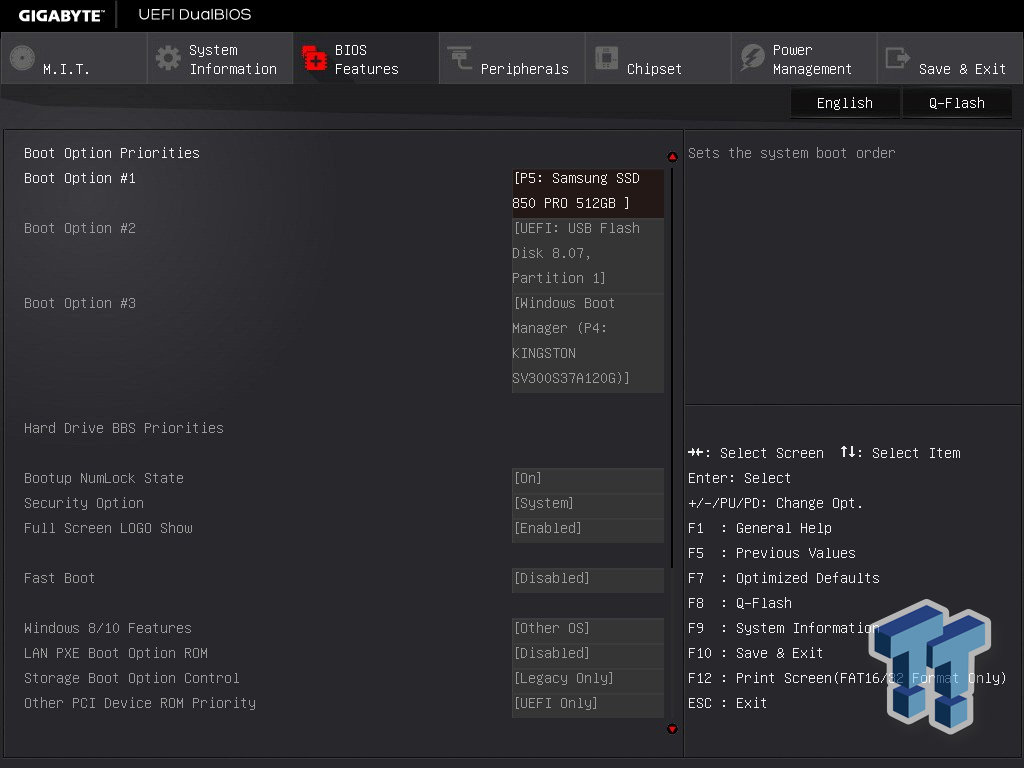Click the ESC Exit hint
1024x768 pixels.
(x=728, y=703)
